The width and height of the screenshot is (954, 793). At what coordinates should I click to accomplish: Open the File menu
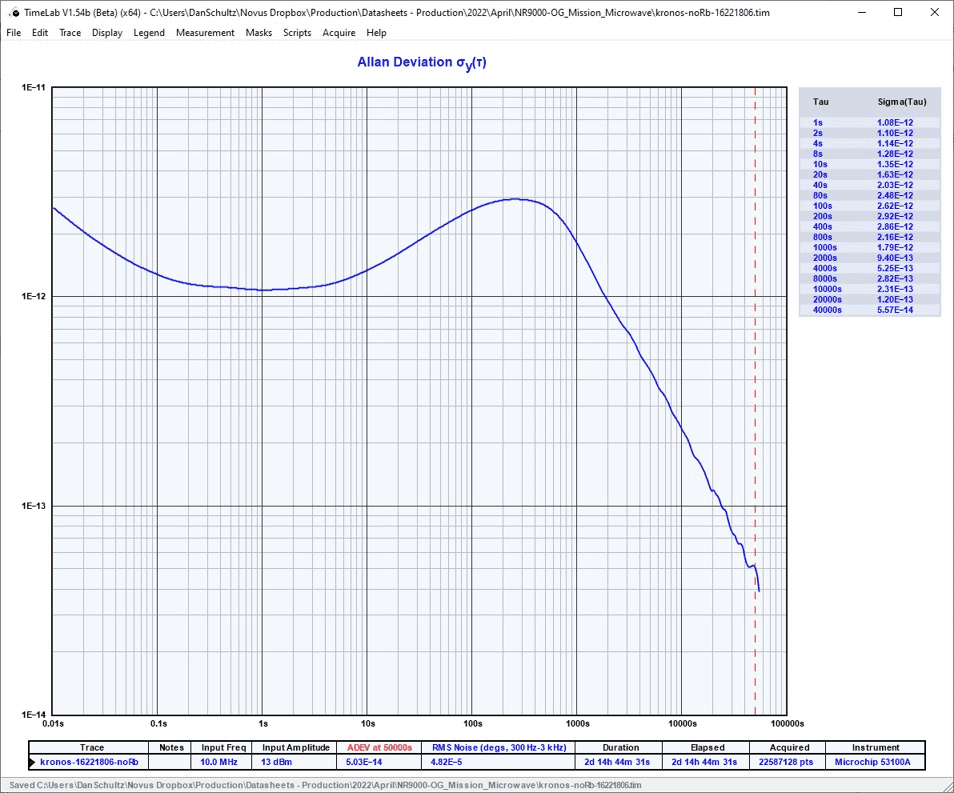point(13,33)
